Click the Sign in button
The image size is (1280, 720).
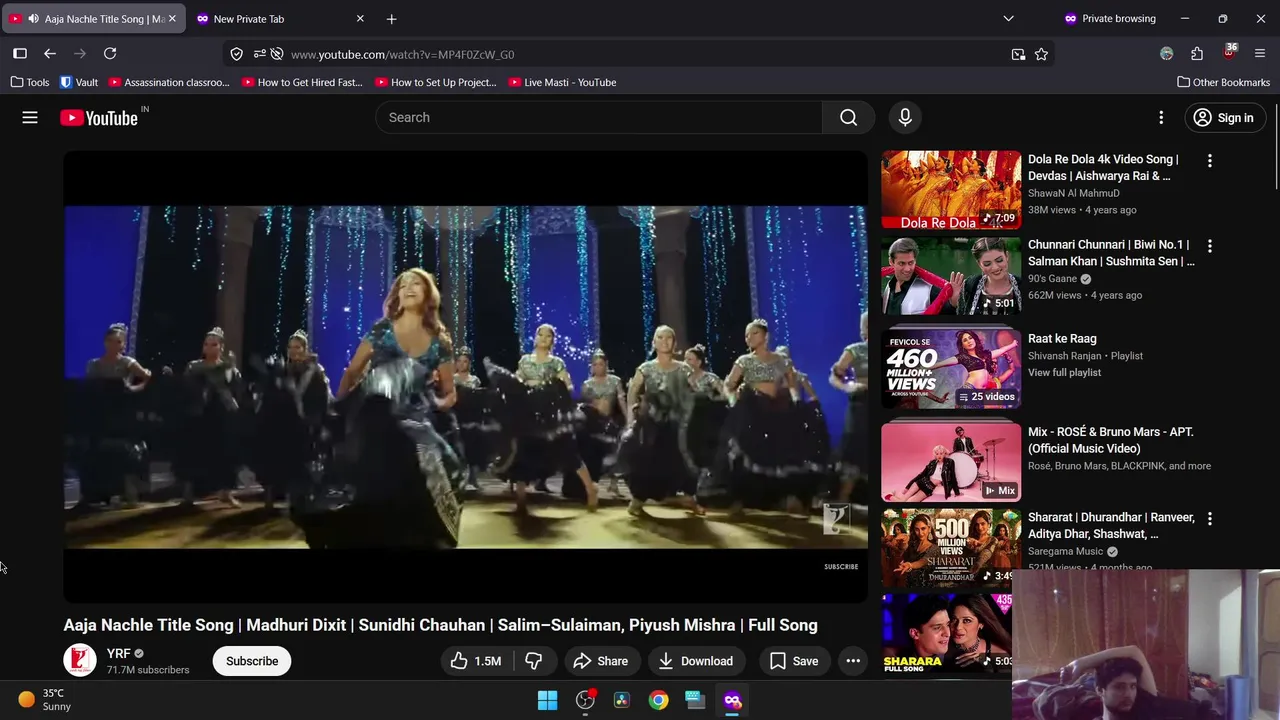click(1225, 118)
